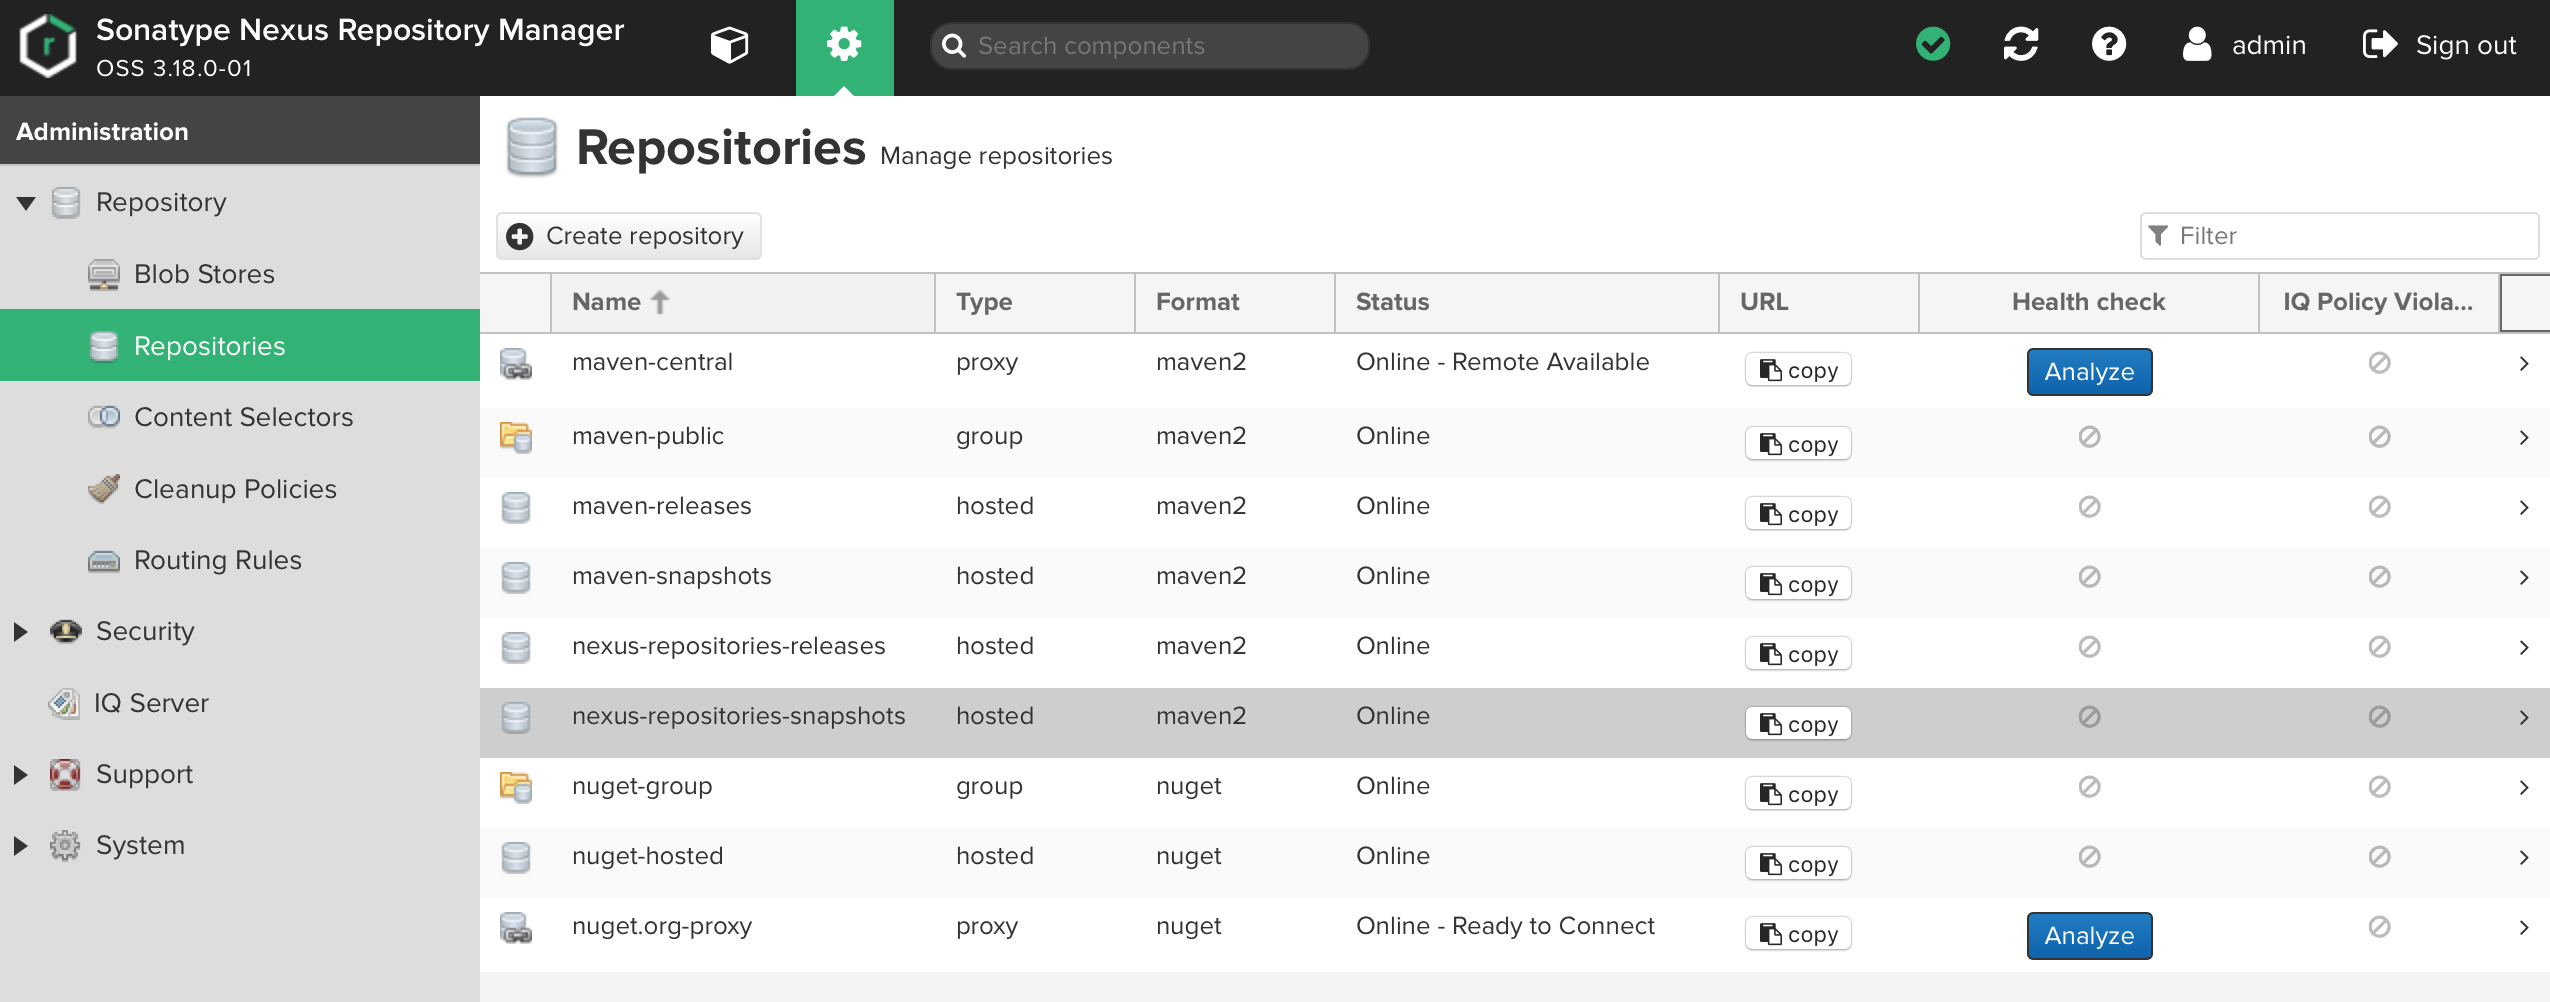Viewport: 2550px width, 1002px height.
Task: Copy URL of maven-snapshots
Action: point(1798,584)
